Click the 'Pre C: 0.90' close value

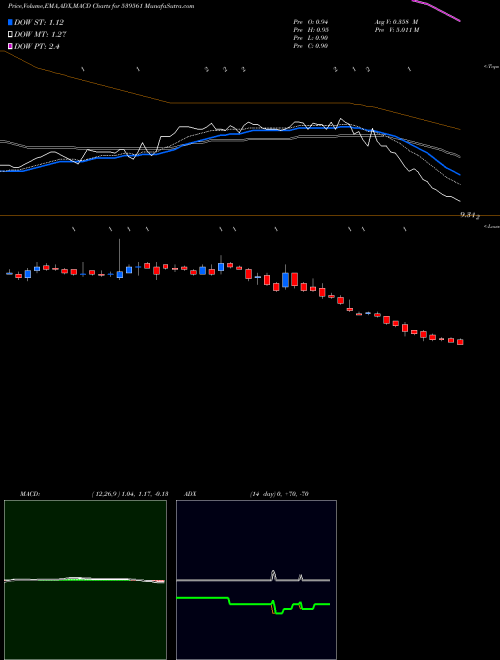(311, 46)
